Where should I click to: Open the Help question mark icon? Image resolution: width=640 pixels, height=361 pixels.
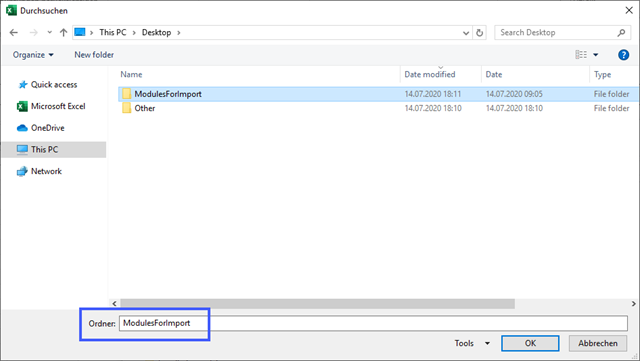[x=623, y=55]
